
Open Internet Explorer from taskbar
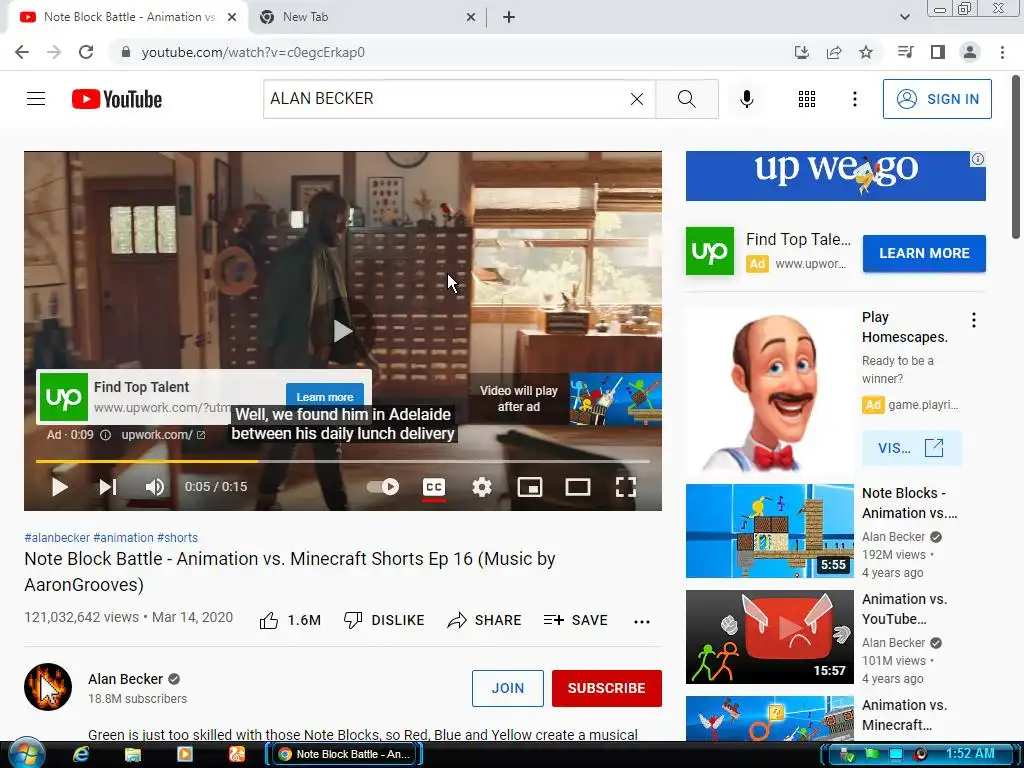(x=81, y=754)
